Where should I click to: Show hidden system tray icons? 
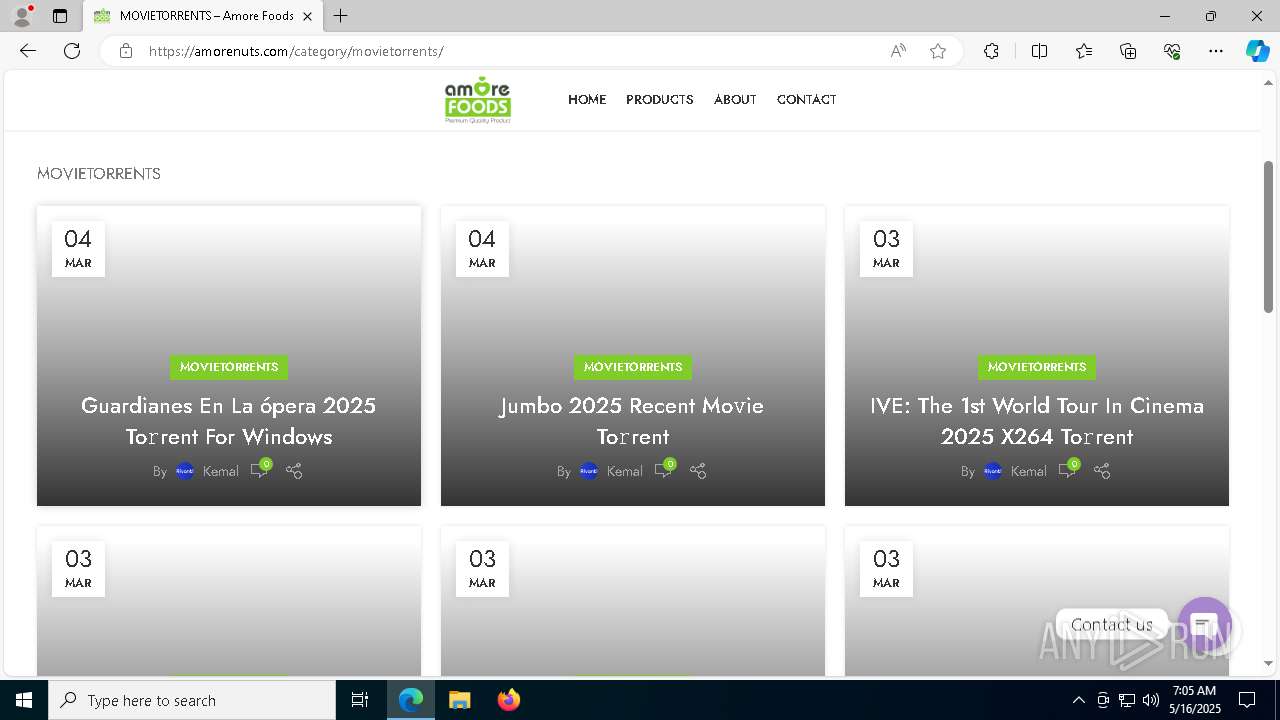tap(1078, 700)
